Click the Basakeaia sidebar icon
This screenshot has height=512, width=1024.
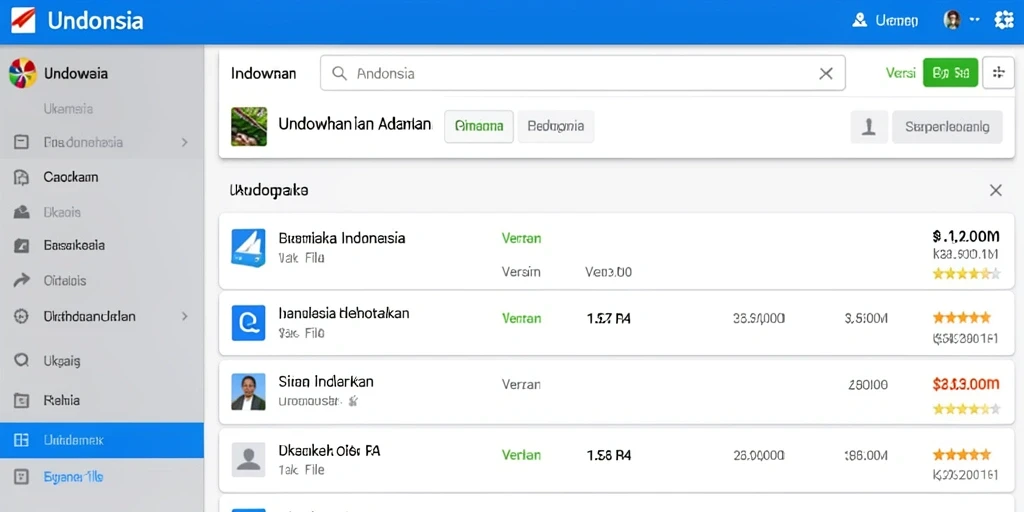[22, 246]
